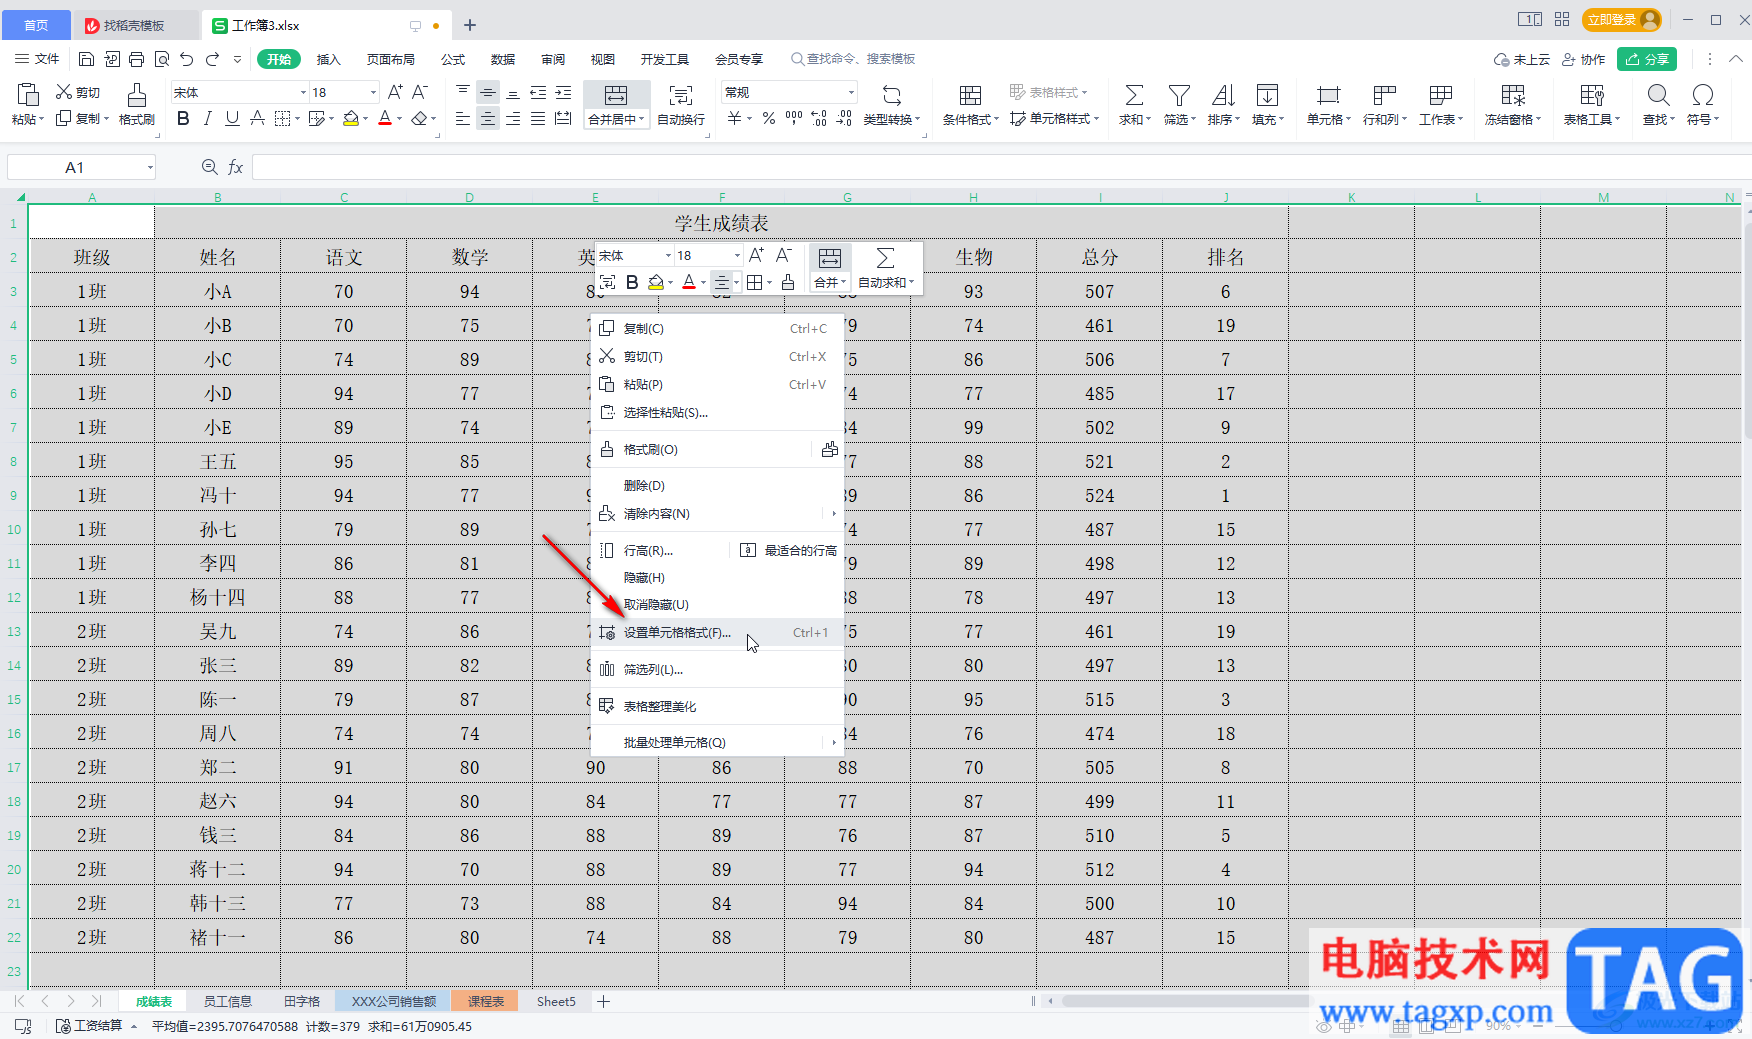Viewport: 1752px width, 1039px height.
Task: Click the login (立即登录) button
Action: point(1621,19)
